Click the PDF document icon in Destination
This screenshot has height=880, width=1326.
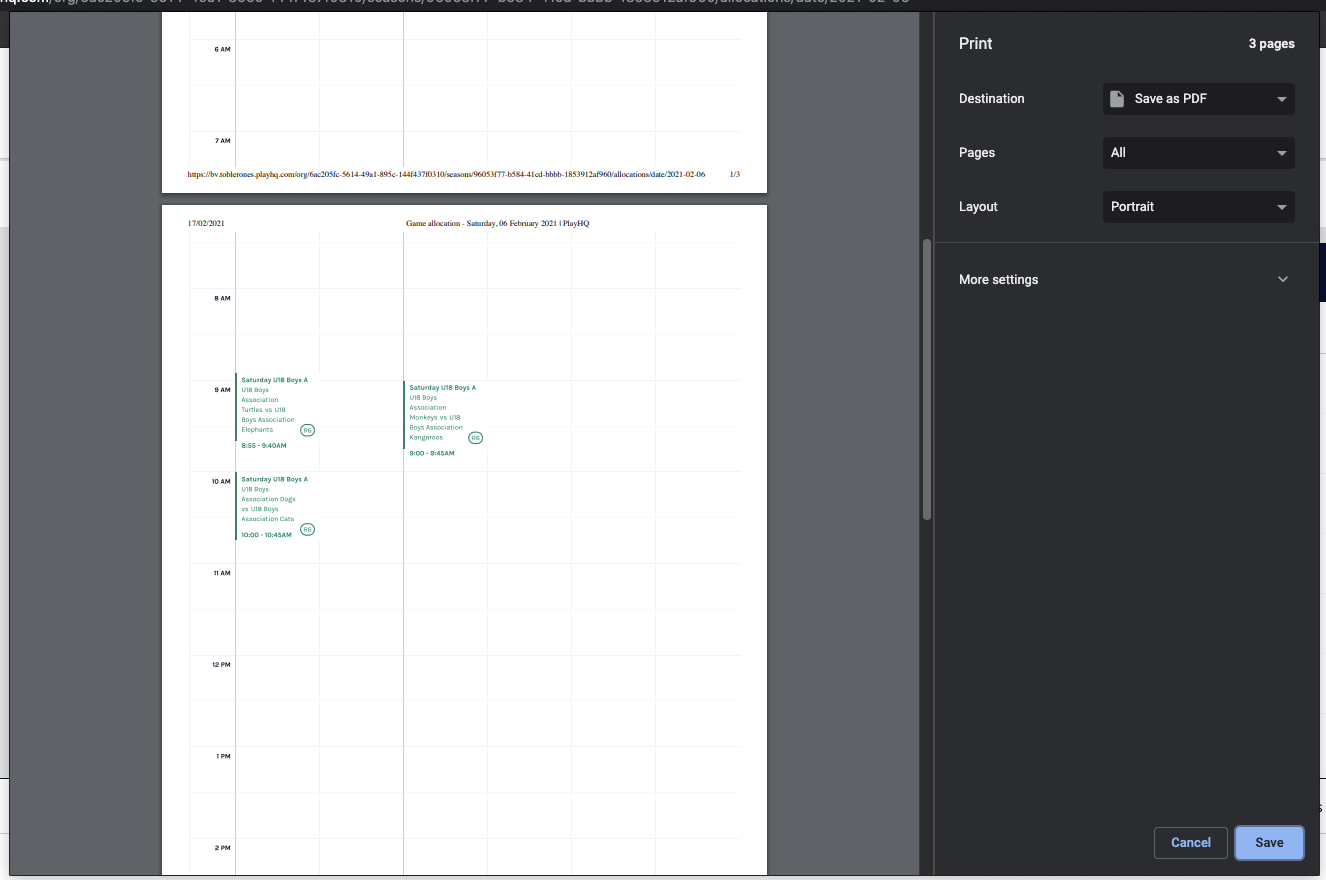point(1117,99)
